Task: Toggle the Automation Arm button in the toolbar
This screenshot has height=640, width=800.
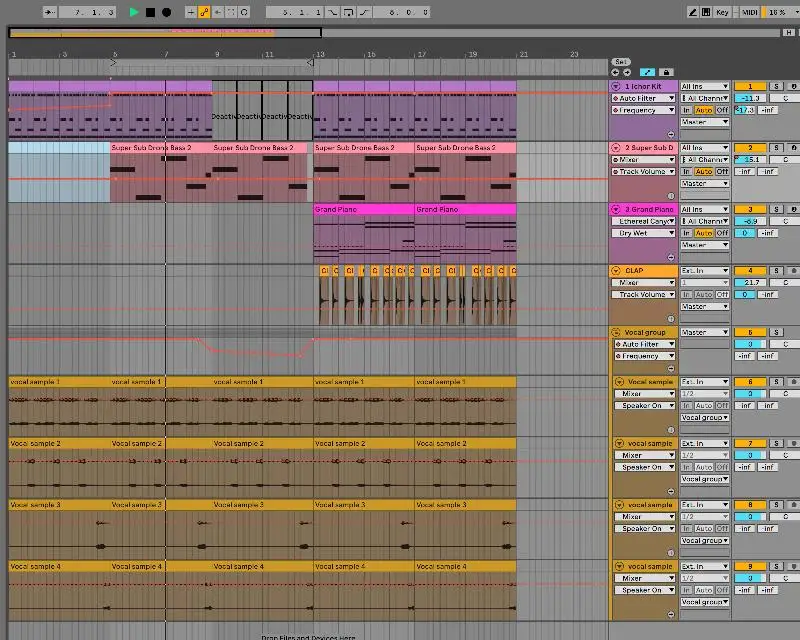Action: (x=204, y=12)
